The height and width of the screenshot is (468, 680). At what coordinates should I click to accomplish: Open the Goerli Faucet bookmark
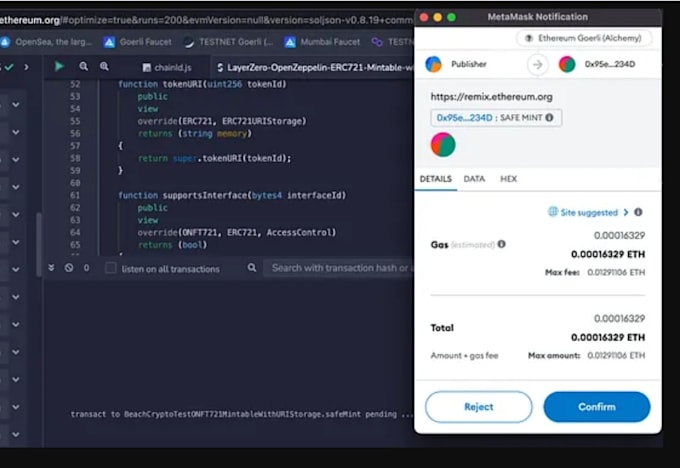tap(138, 42)
